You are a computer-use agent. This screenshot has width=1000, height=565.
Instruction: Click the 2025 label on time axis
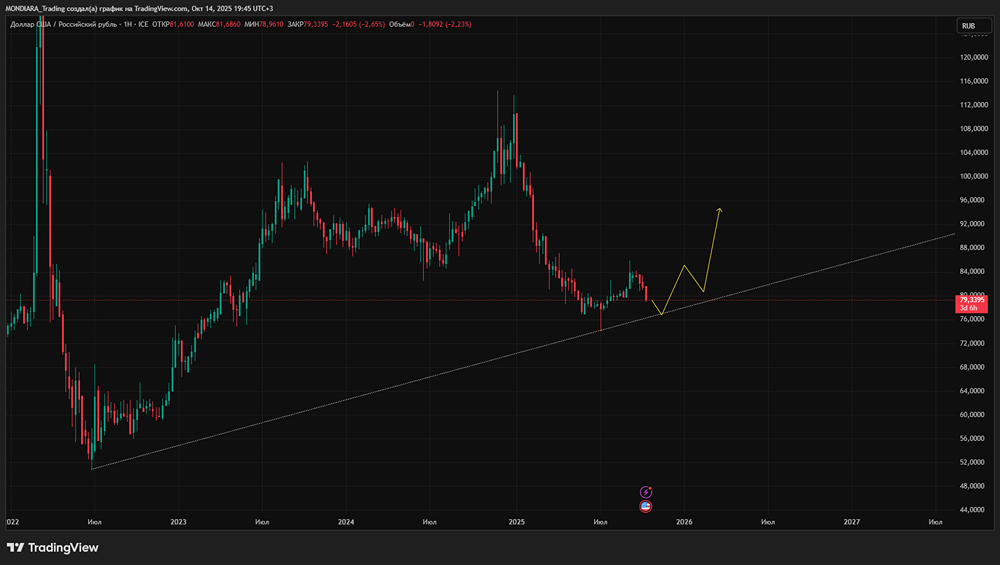517,522
